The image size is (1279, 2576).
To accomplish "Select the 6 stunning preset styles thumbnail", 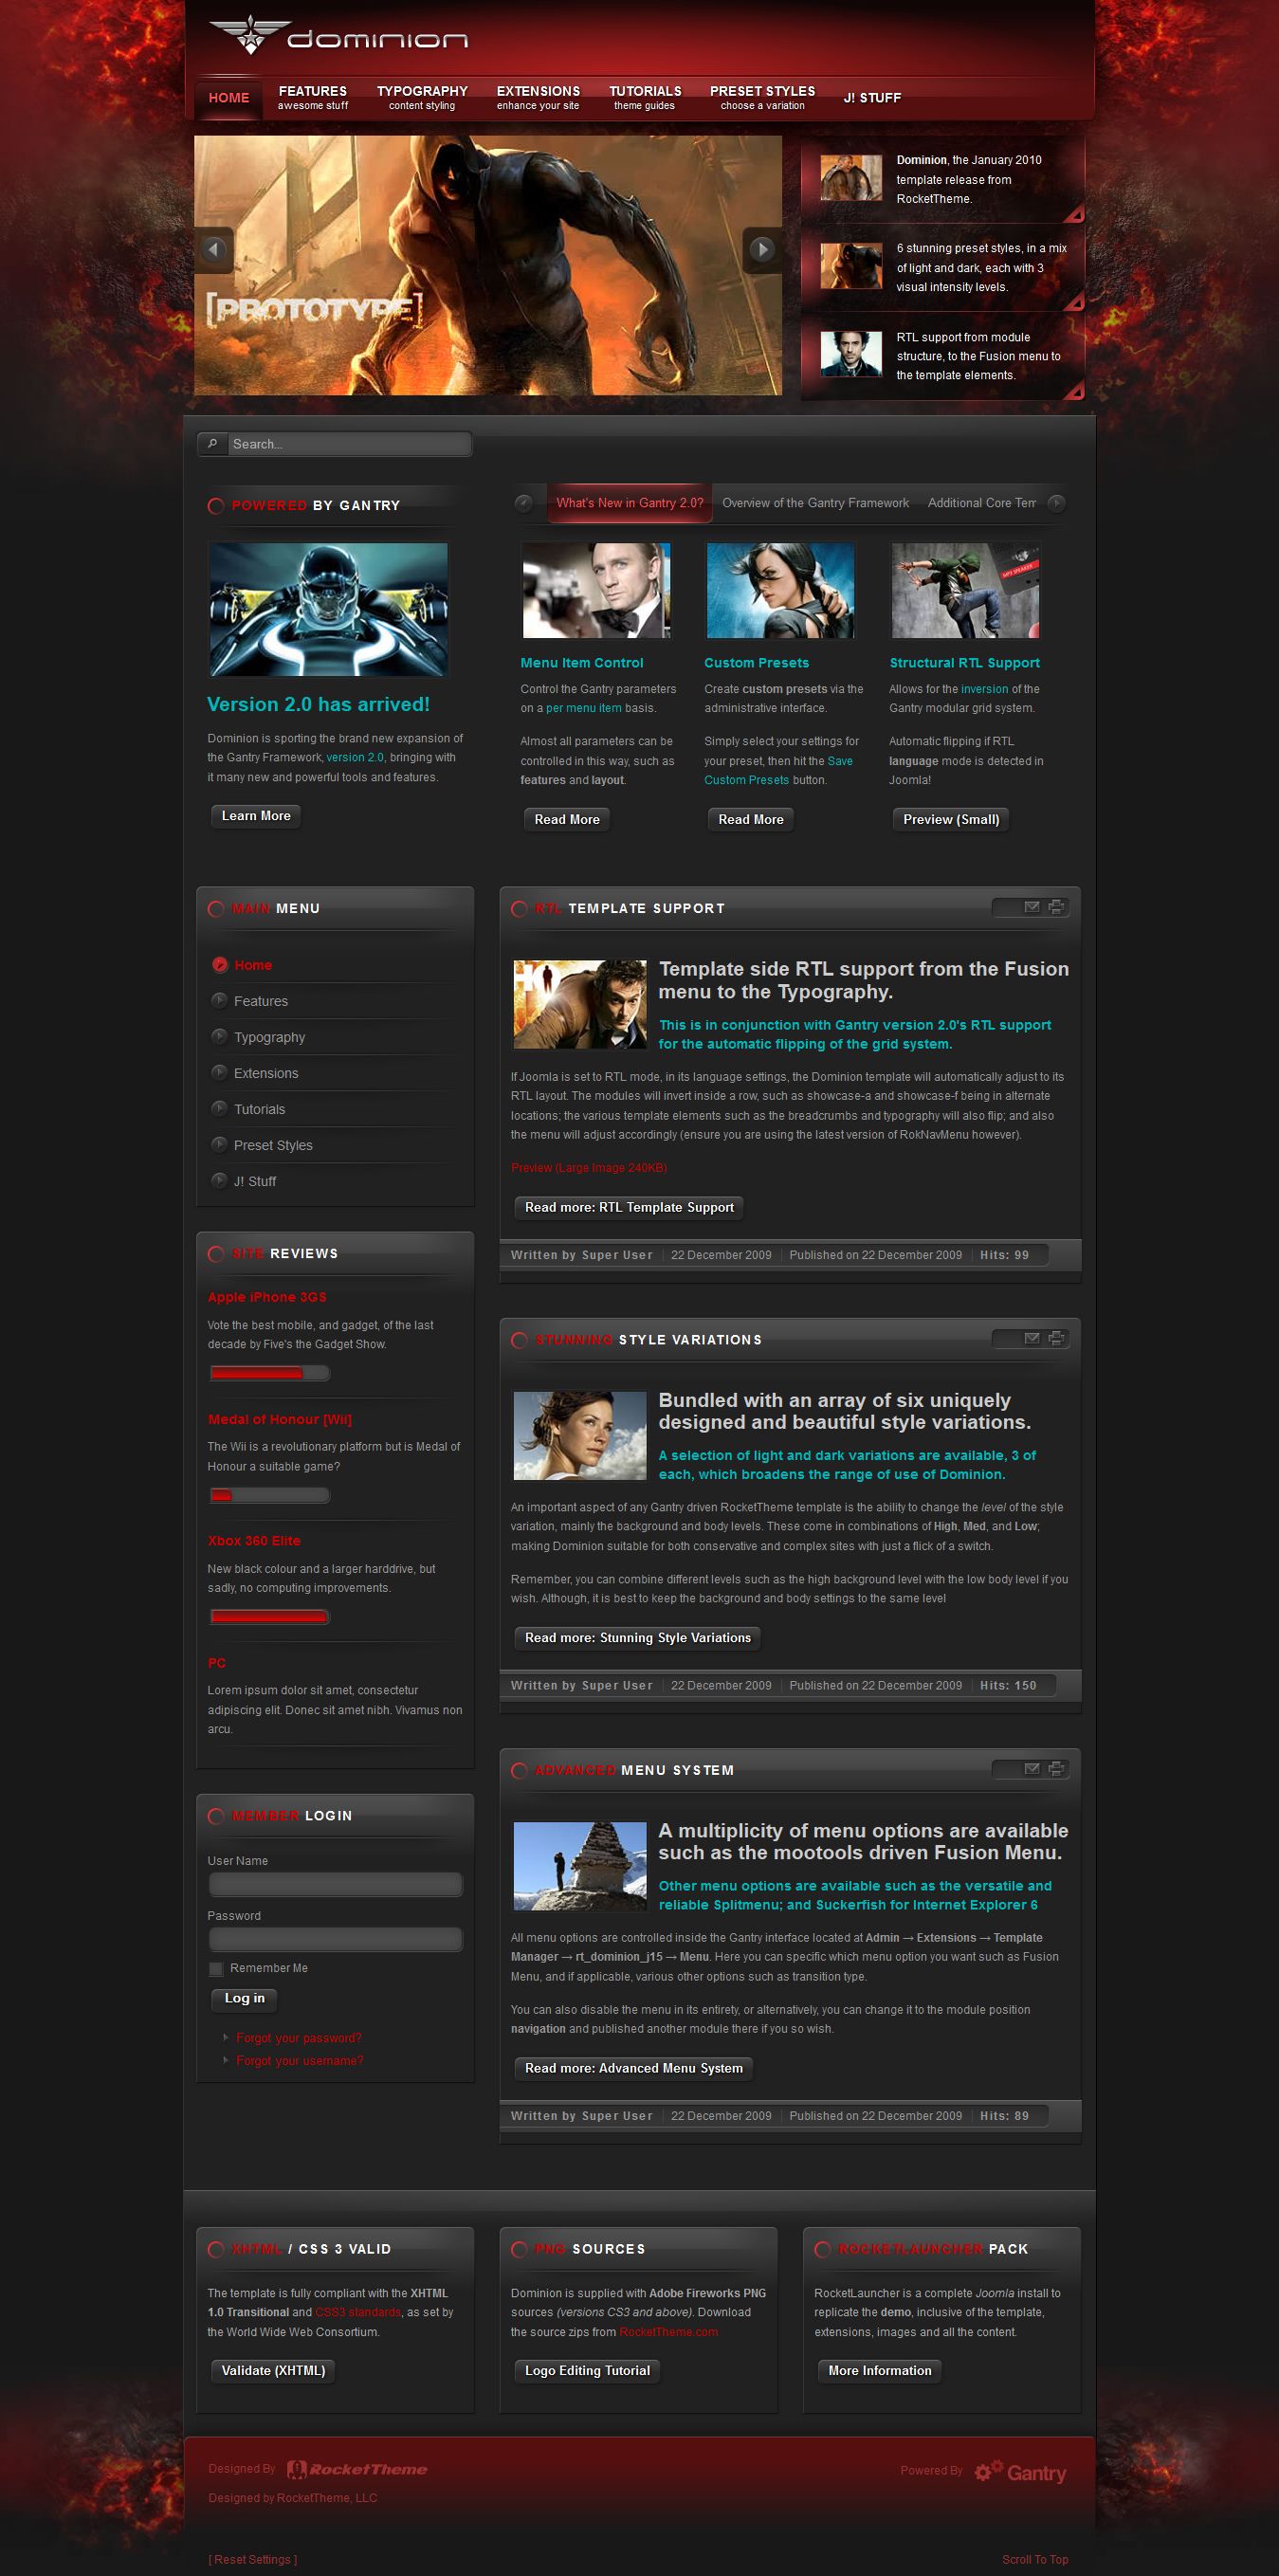I will [851, 266].
